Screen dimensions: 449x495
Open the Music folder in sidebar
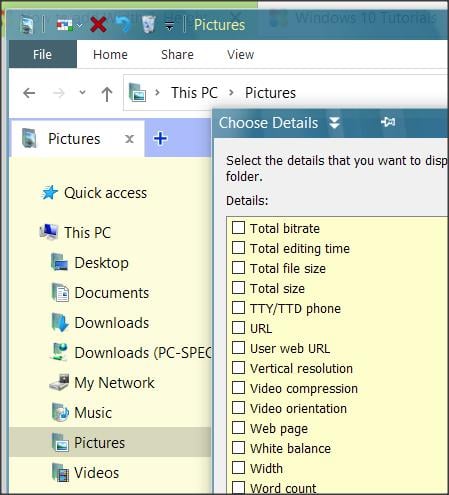point(93,413)
